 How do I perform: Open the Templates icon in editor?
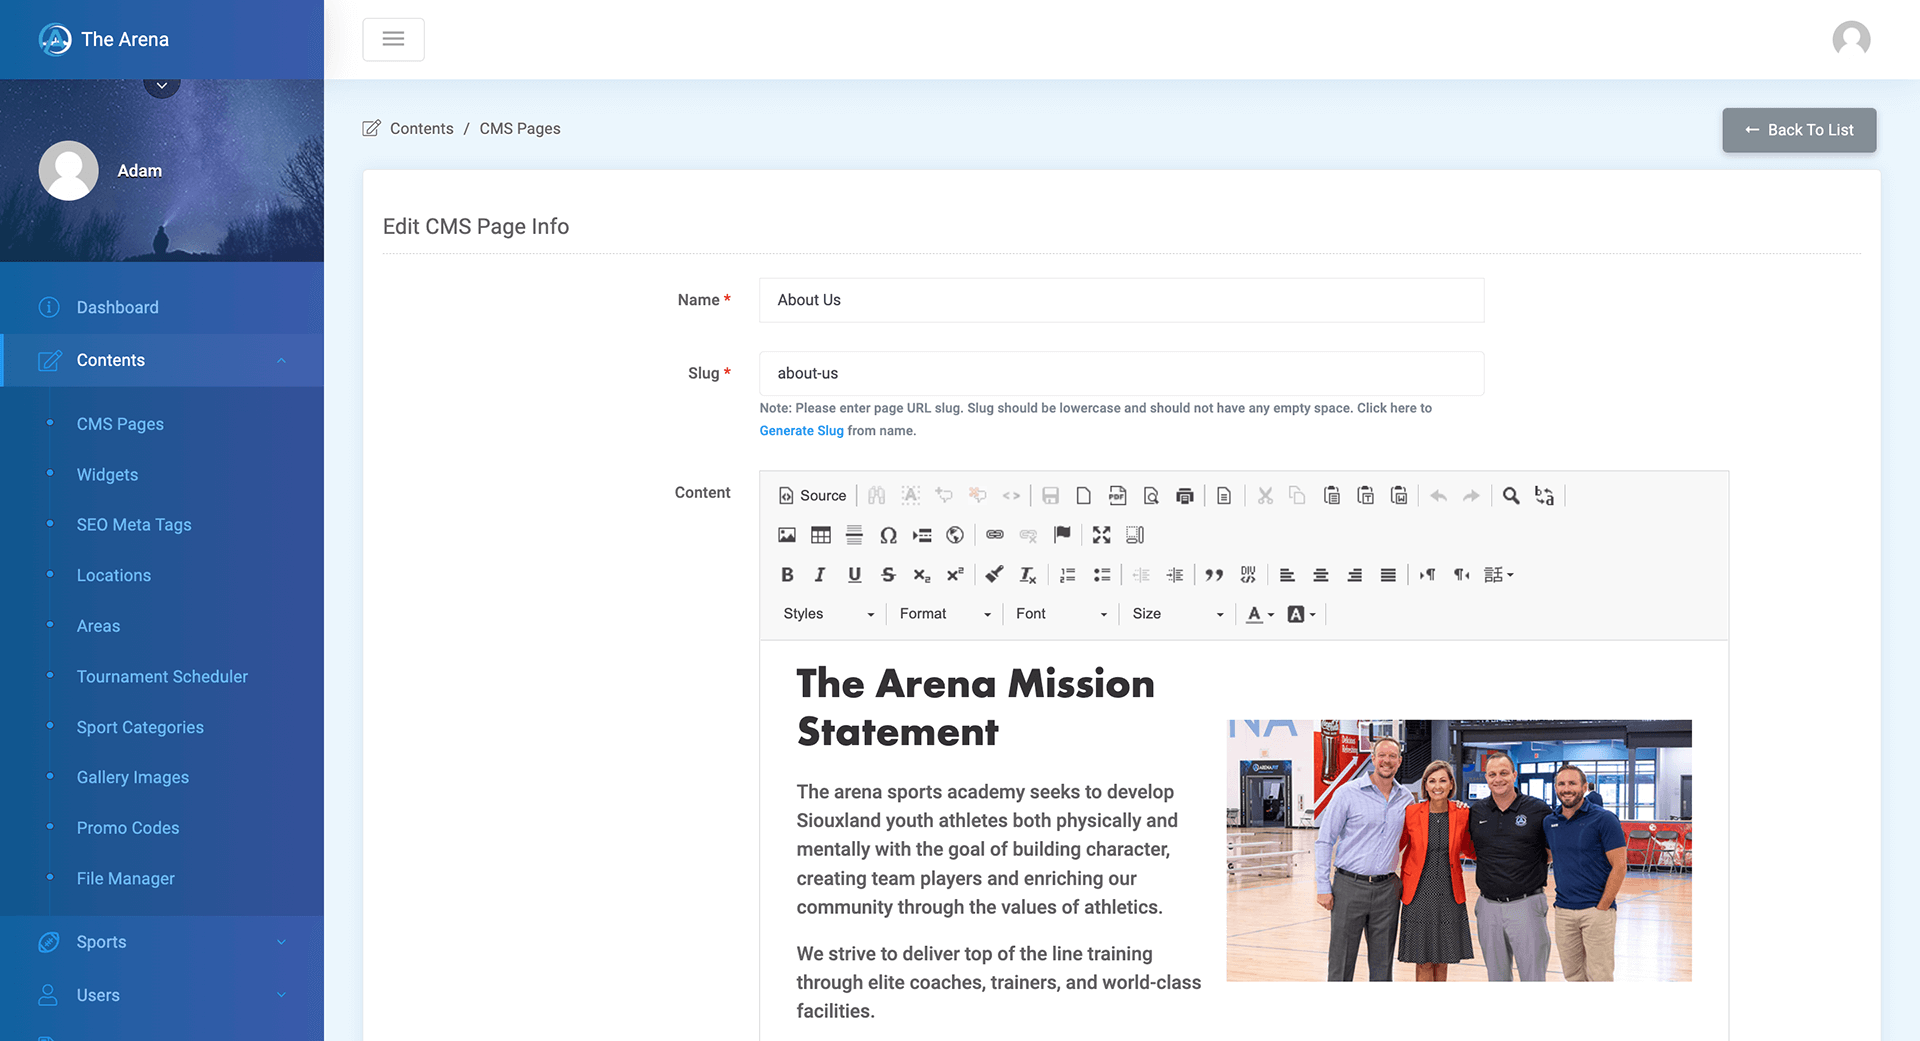click(x=1224, y=495)
